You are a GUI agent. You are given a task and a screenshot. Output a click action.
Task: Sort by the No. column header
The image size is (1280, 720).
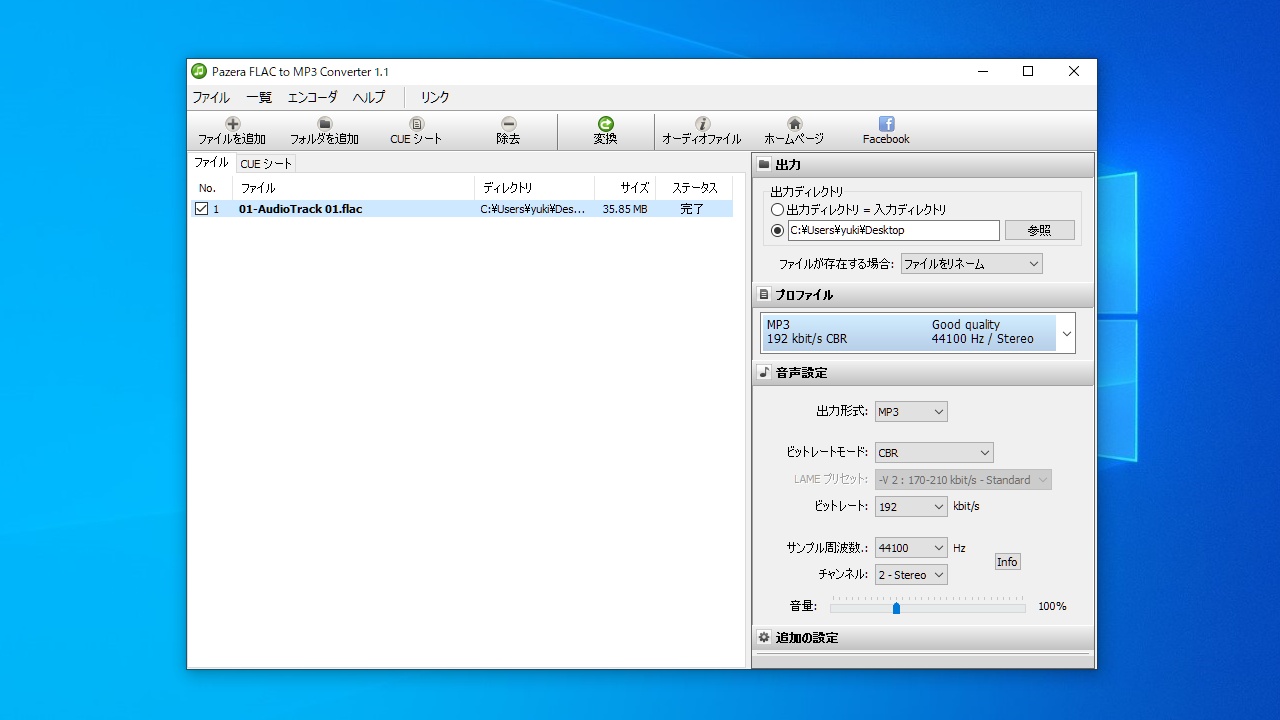coord(211,188)
